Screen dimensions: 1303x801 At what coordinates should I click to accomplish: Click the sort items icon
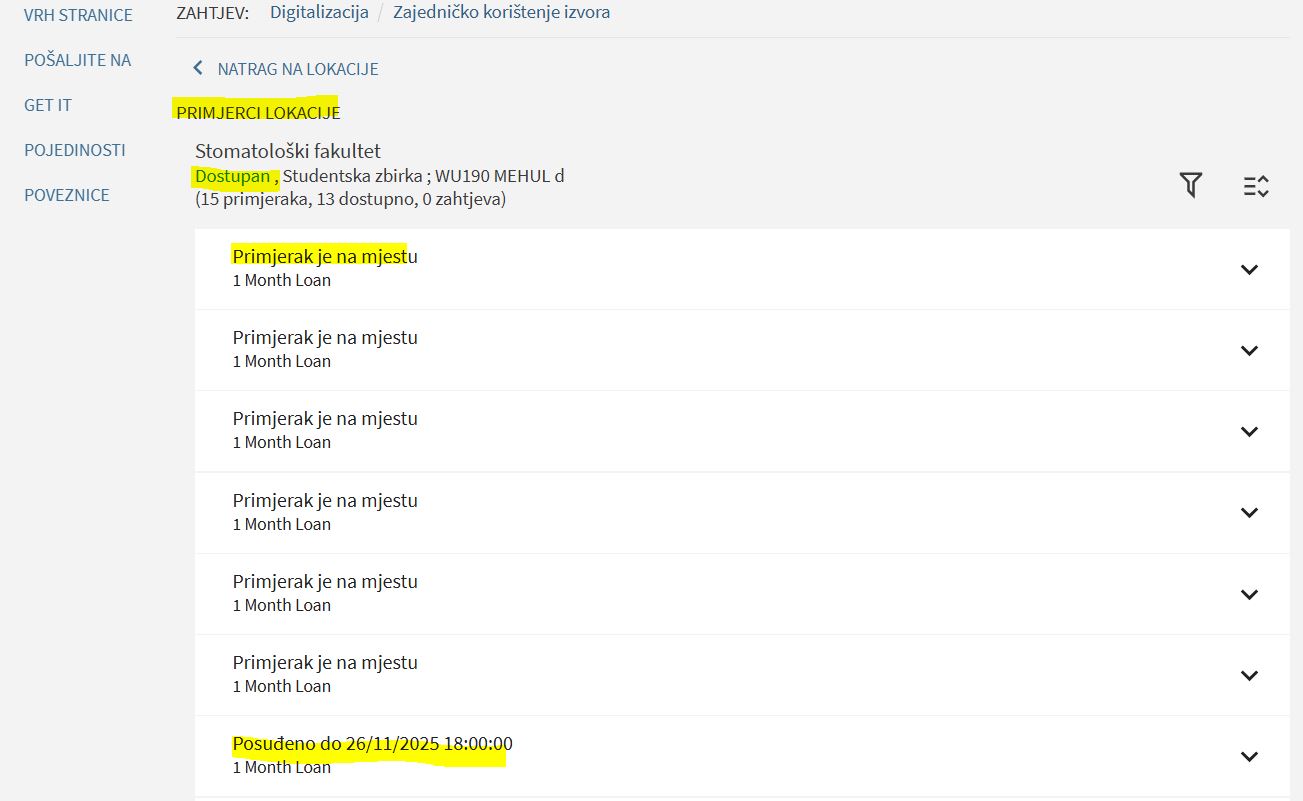coord(1256,186)
